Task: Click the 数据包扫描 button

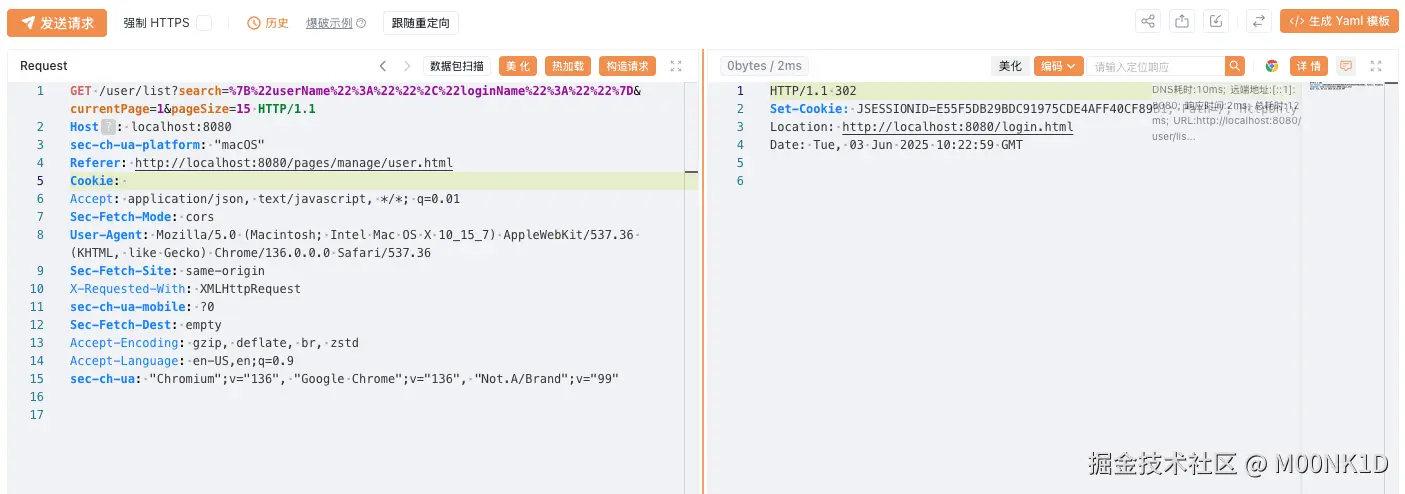Action: point(457,66)
